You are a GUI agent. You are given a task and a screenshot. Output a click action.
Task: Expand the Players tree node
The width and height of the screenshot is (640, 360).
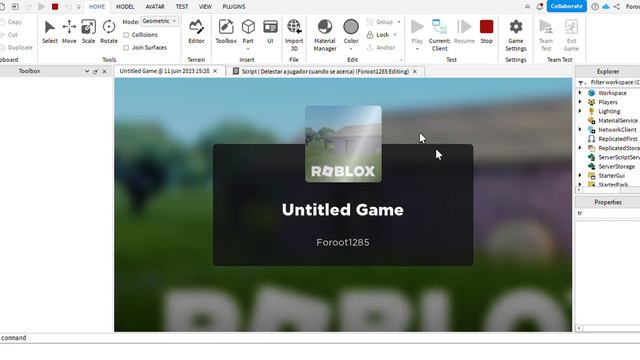(580, 102)
